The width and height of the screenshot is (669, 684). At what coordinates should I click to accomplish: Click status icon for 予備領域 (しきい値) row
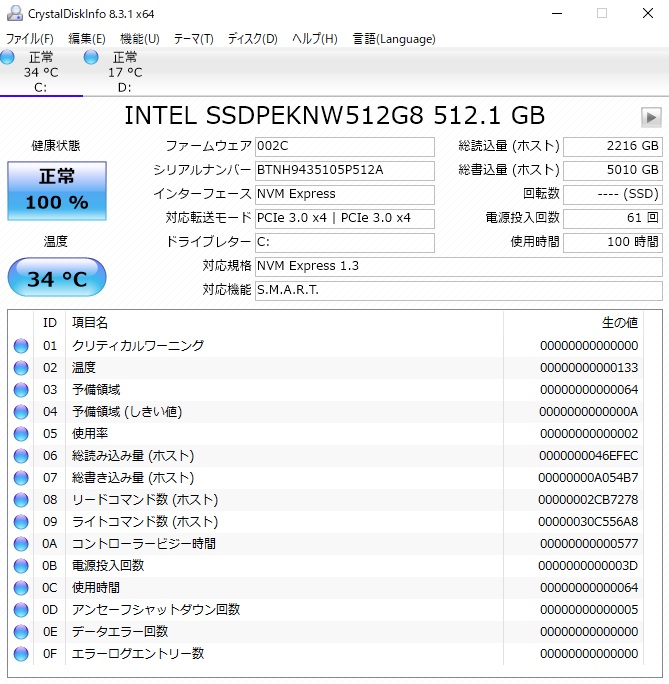pos(21,412)
